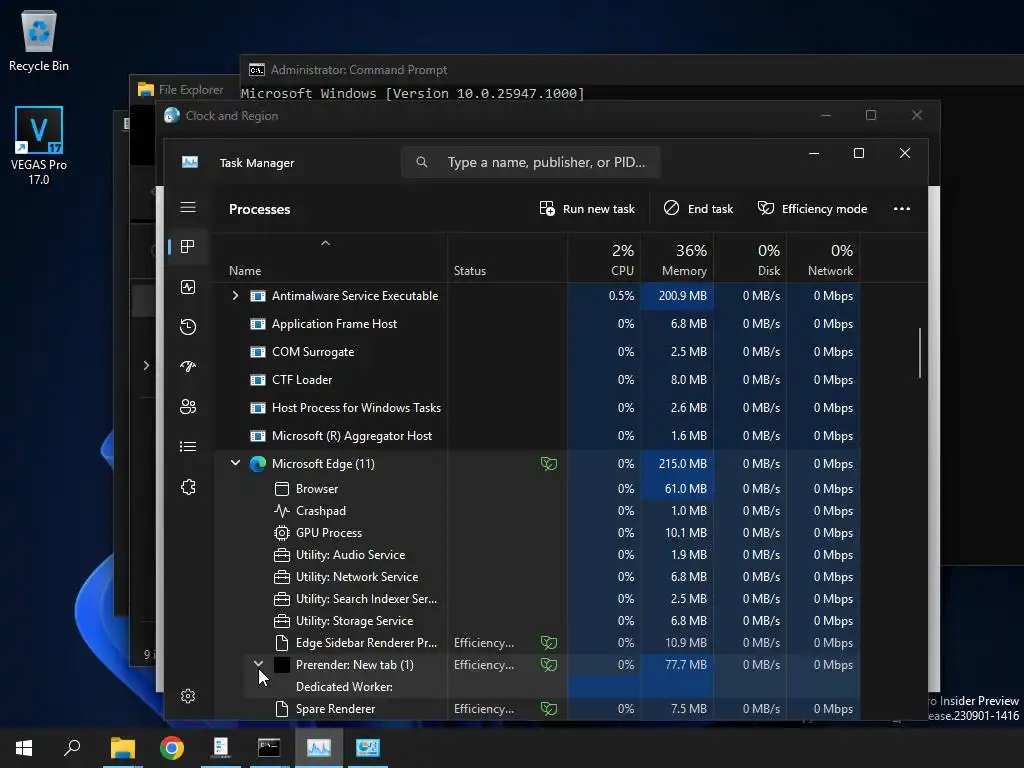The height and width of the screenshot is (768, 1024).
Task: Expand the File Explorer navigation pane chevron
Action: (146, 365)
